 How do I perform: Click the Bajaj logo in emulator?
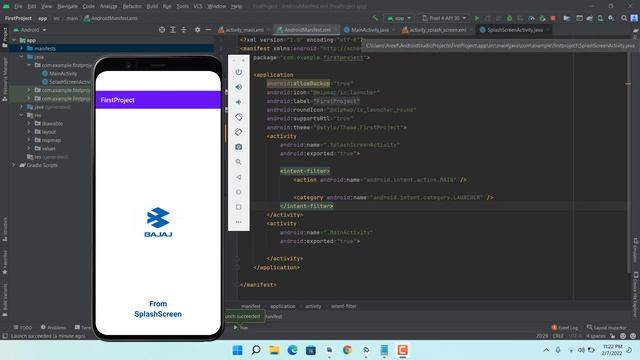coord(158,222)
